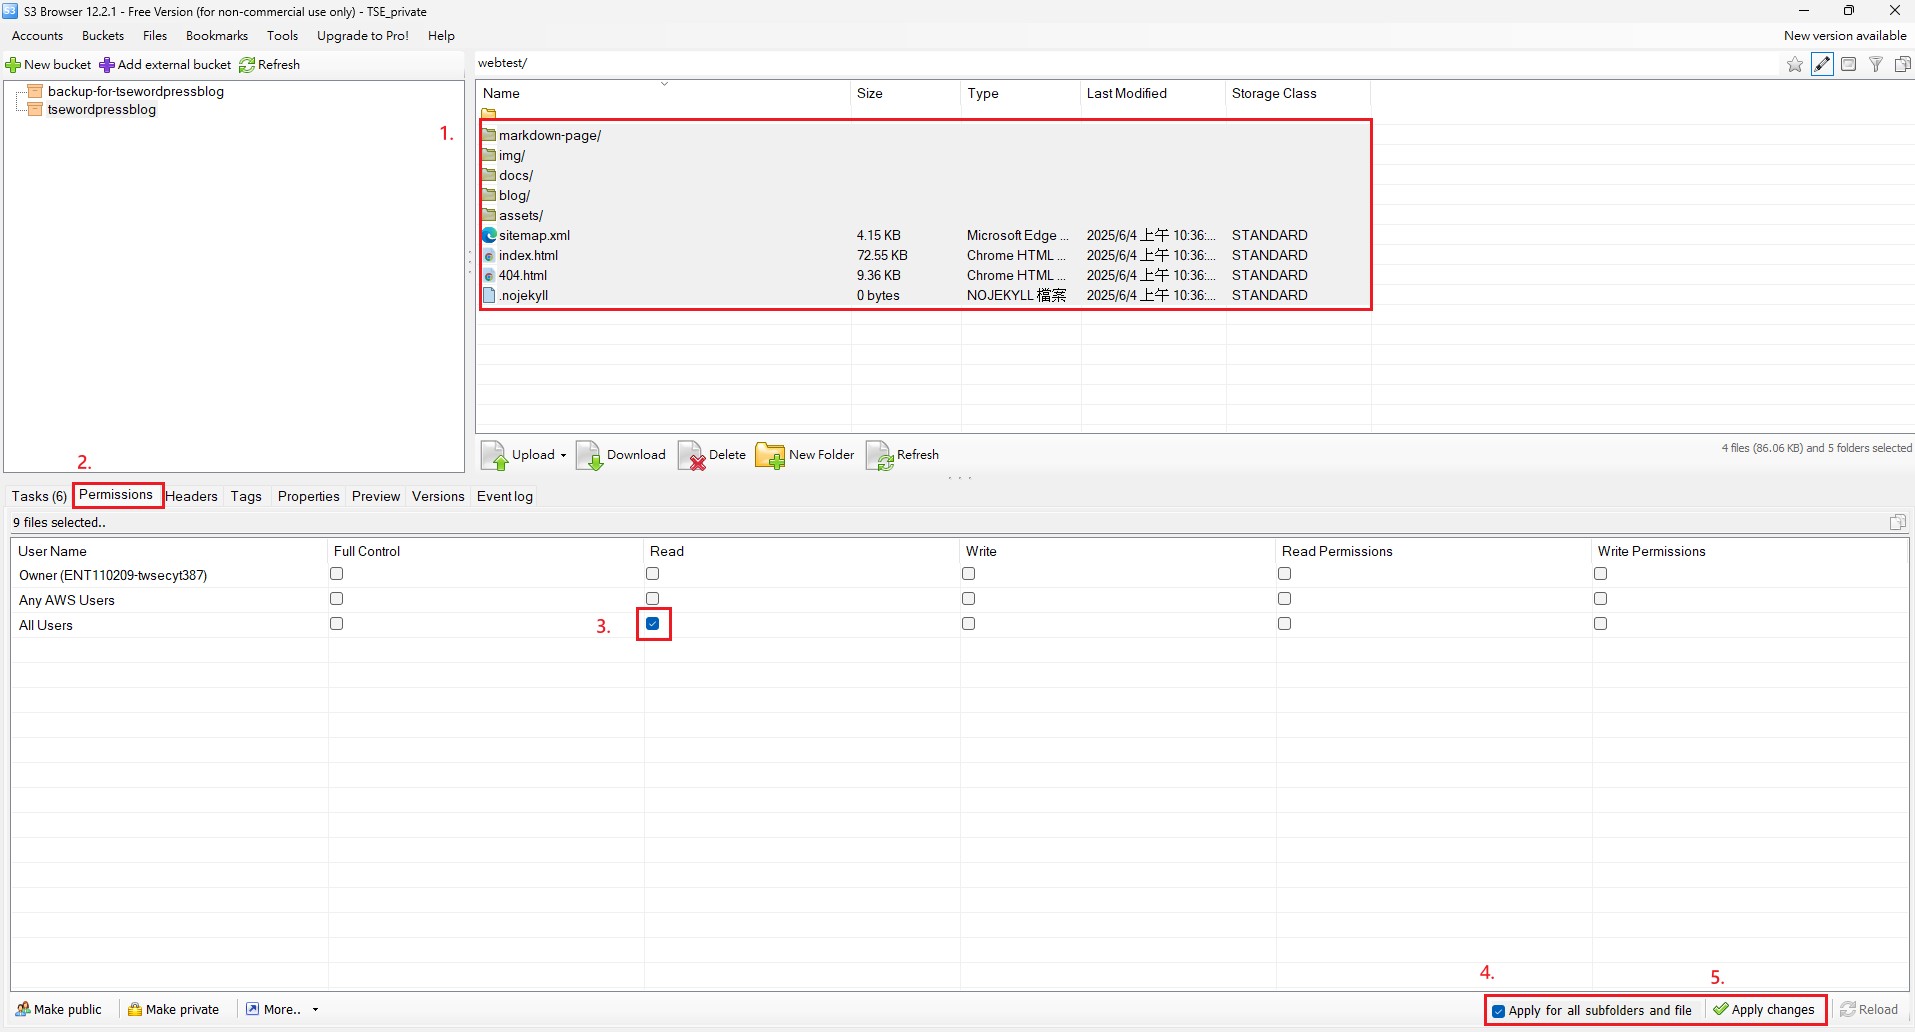The height and width of the screenshot is (1032, 1915).
Task: Sort by Name column header
Action: [663, 94]
